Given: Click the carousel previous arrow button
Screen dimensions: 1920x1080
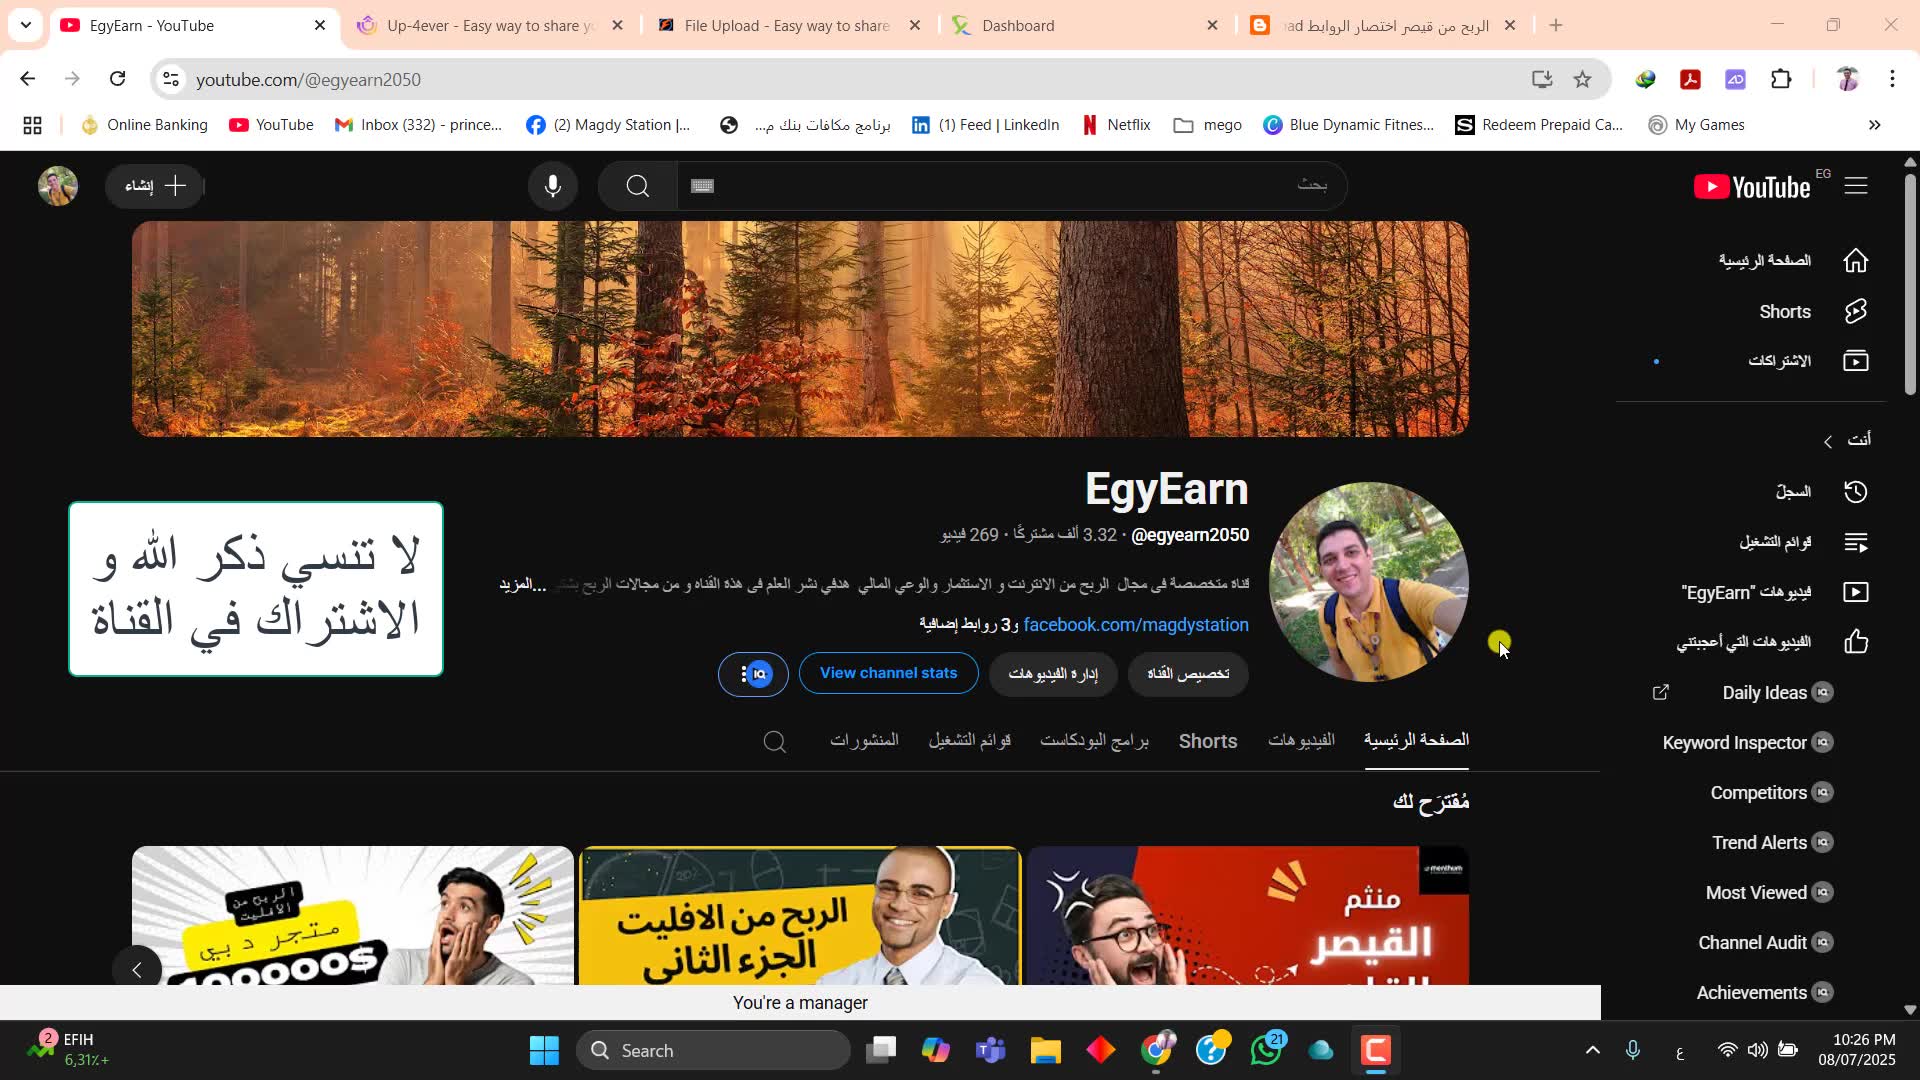Looking at the screenshot, I should click(x=137, y=969).
